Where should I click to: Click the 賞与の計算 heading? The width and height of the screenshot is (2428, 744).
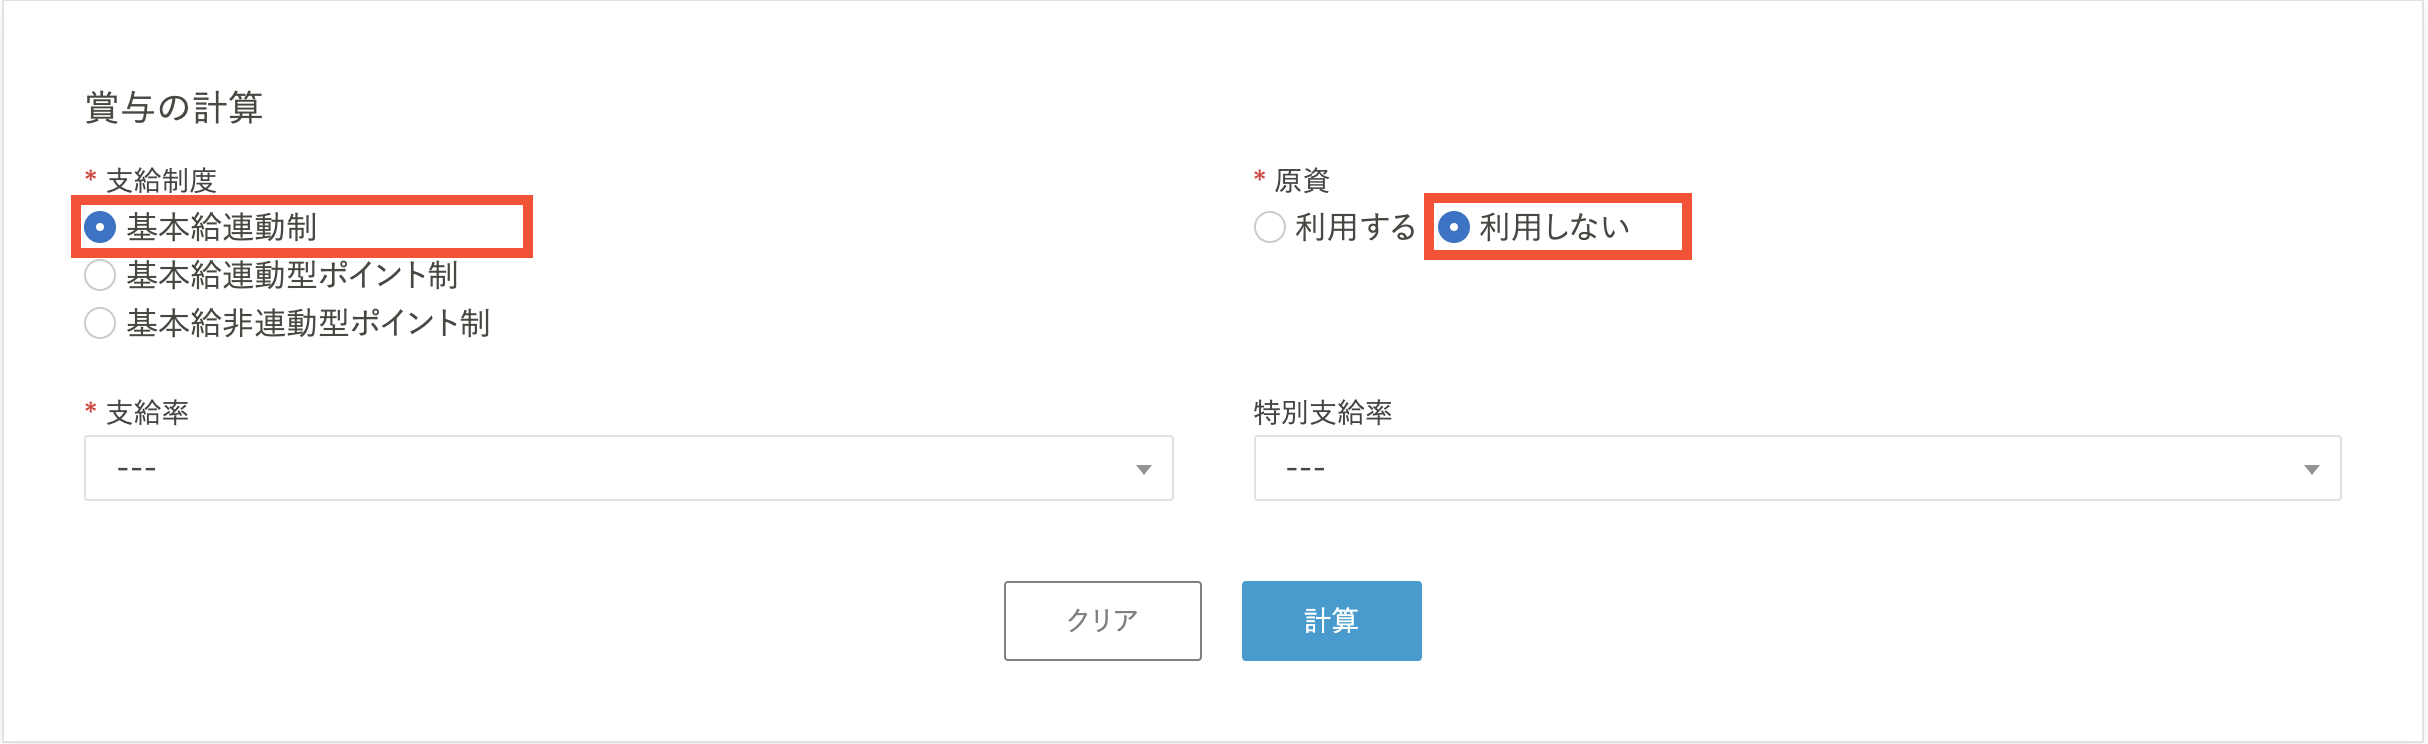point(174,107)
